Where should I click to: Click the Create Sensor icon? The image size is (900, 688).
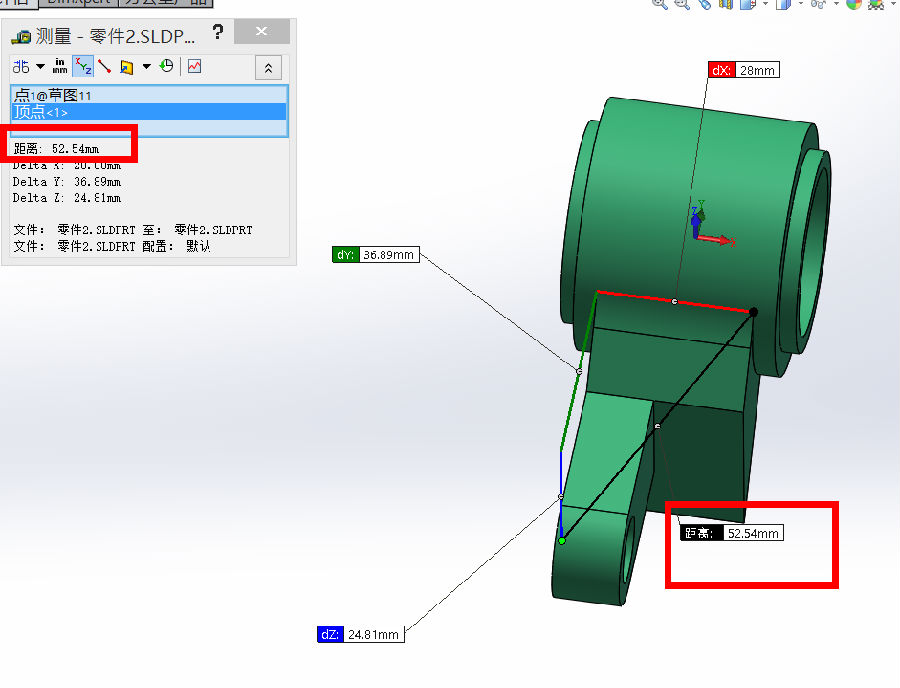tap(194, 67)
